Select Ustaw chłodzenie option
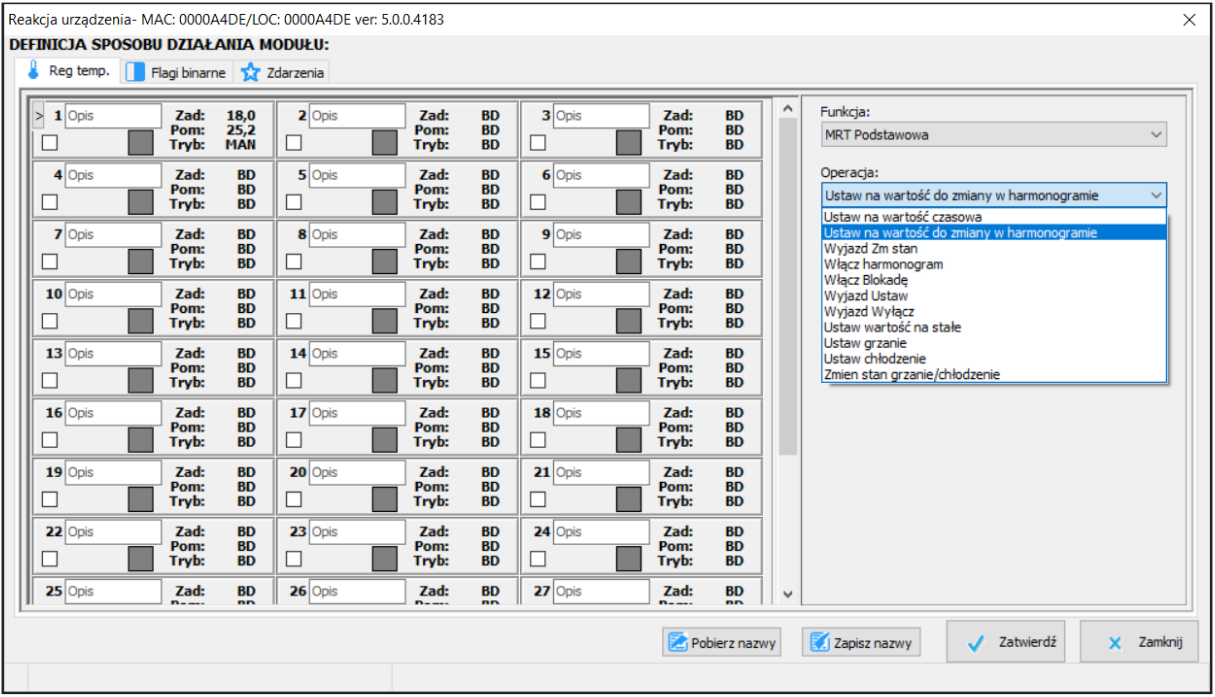The height and width of the screenshot is (697, 1215). [994, 358]
